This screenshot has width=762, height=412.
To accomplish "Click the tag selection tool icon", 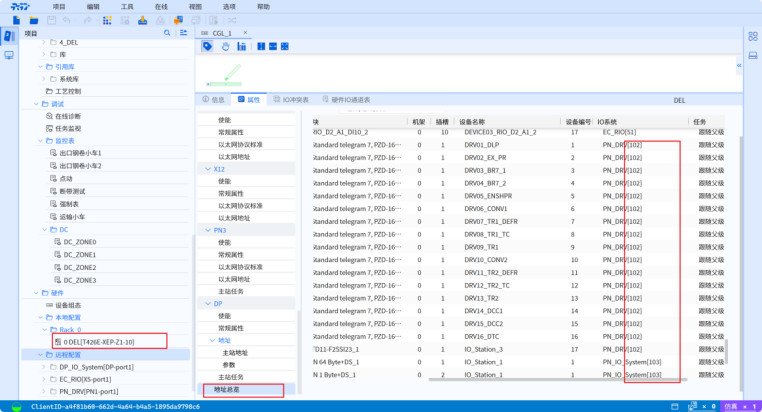I will coord(208,46).
